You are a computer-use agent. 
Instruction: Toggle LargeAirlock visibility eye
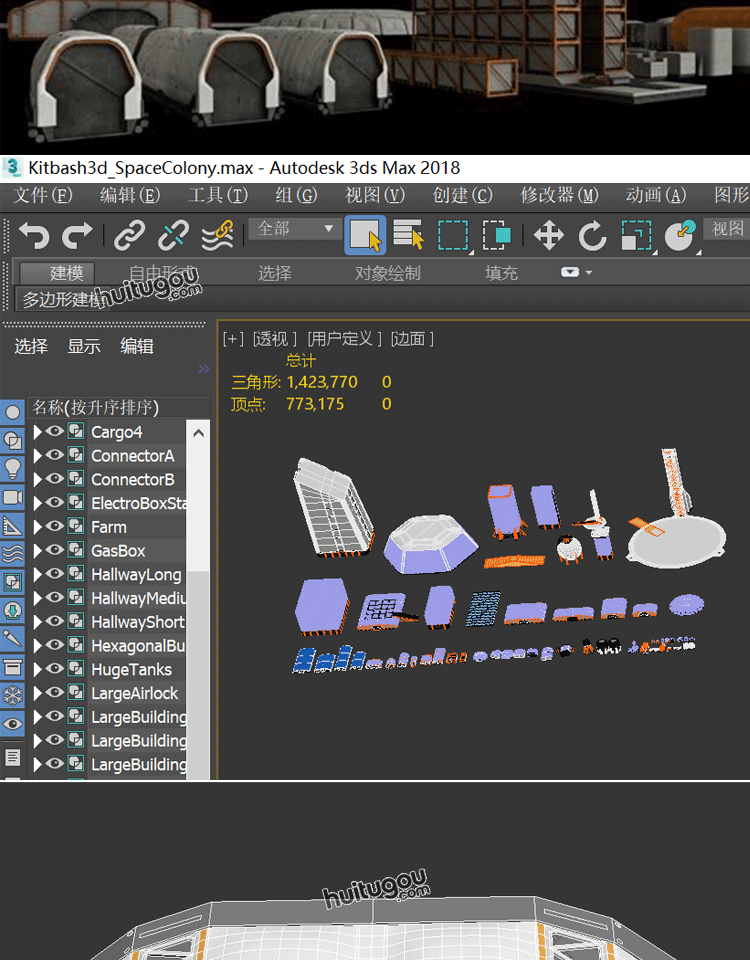point(55,692)
